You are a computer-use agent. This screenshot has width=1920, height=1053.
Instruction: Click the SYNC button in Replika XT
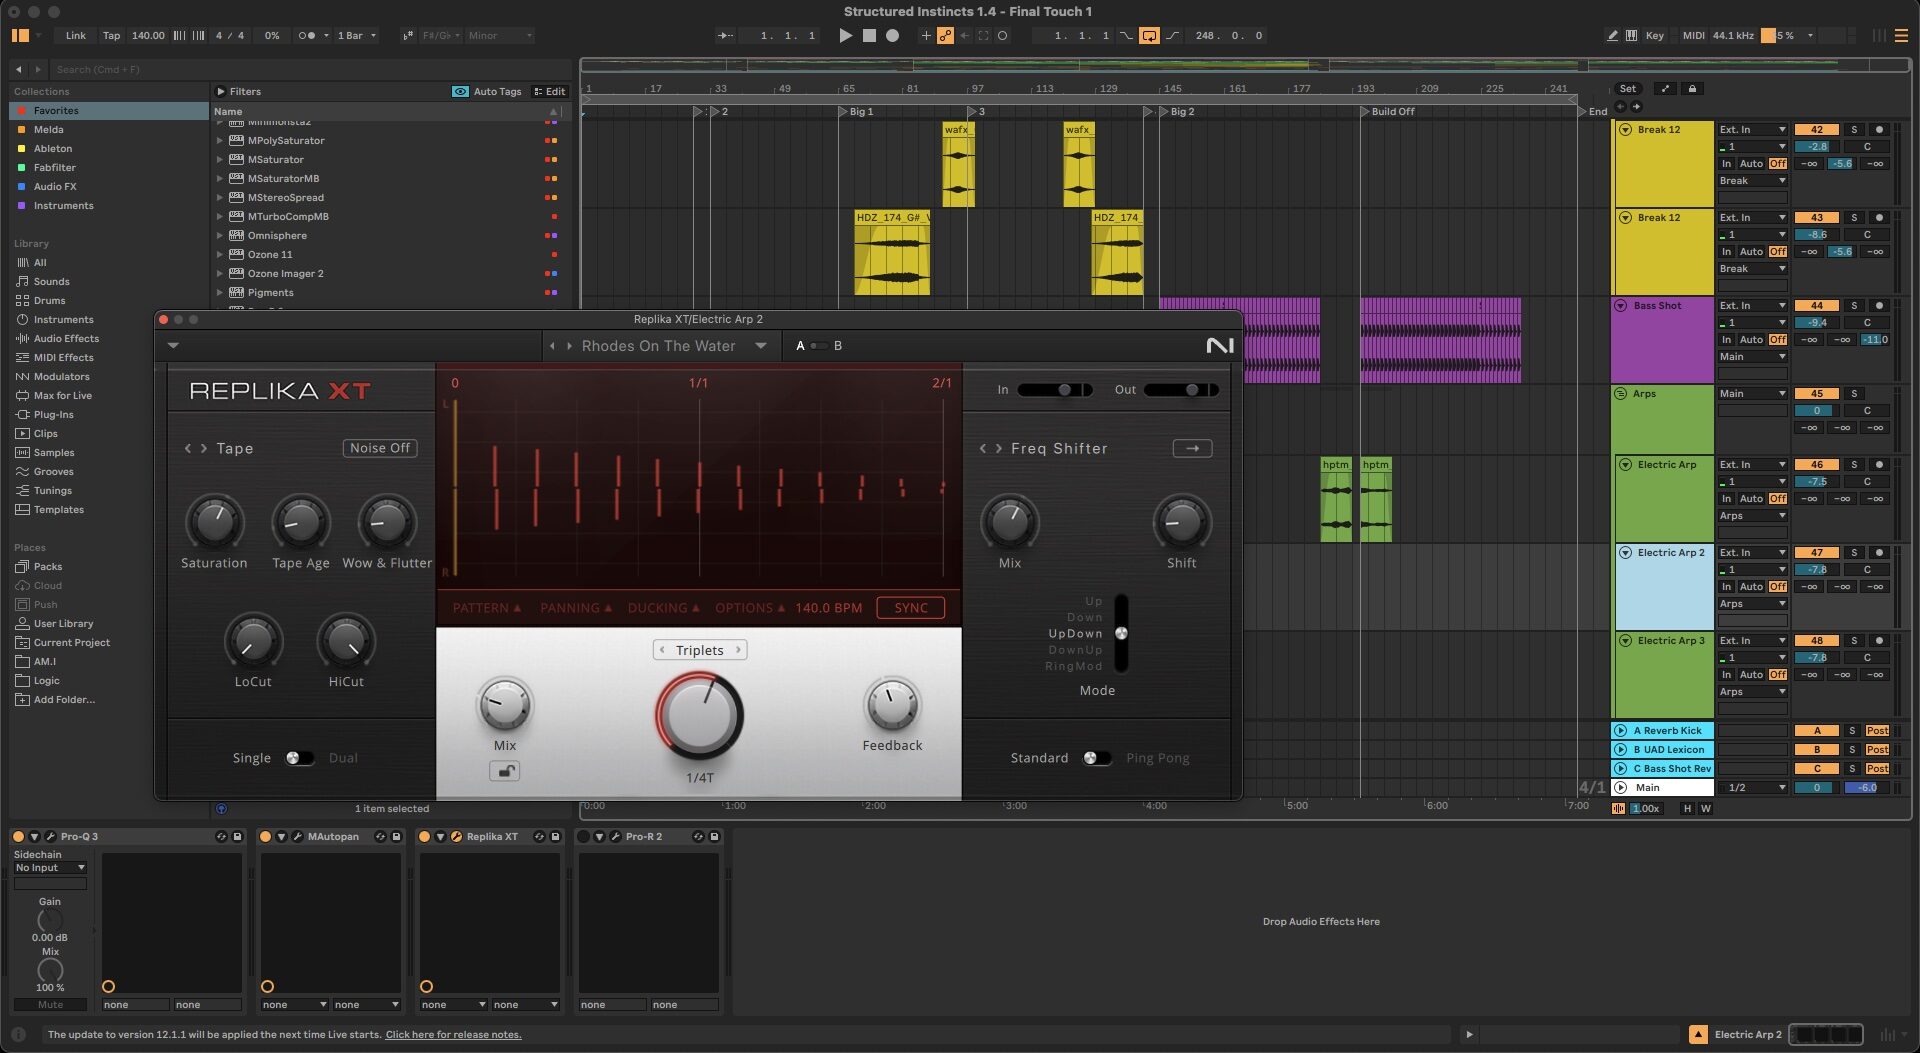coord(909,607)
